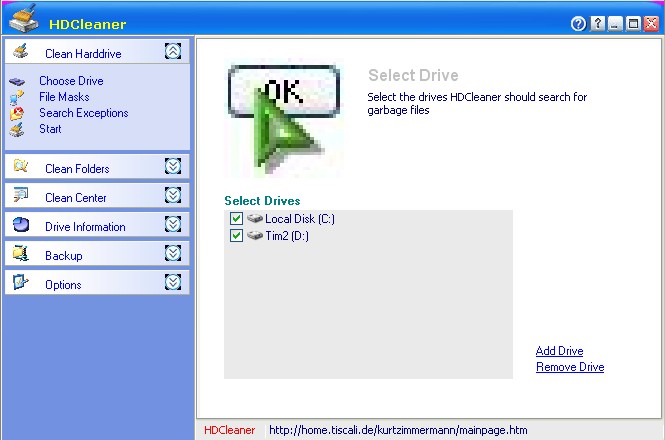Click the Backup icon
This screenshot has height=440, width=665.
(x=20, y=253)
